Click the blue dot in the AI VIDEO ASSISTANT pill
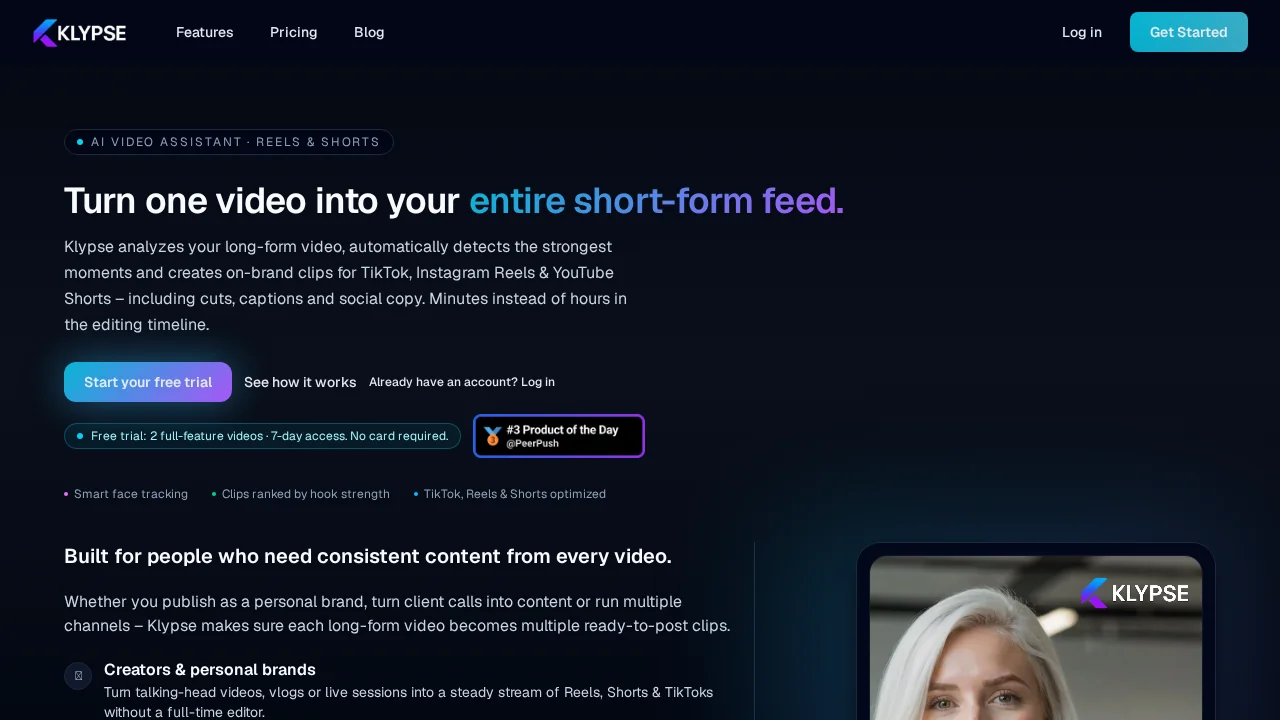The width and height of the screenshot is (1280, 720). point(80,141)
